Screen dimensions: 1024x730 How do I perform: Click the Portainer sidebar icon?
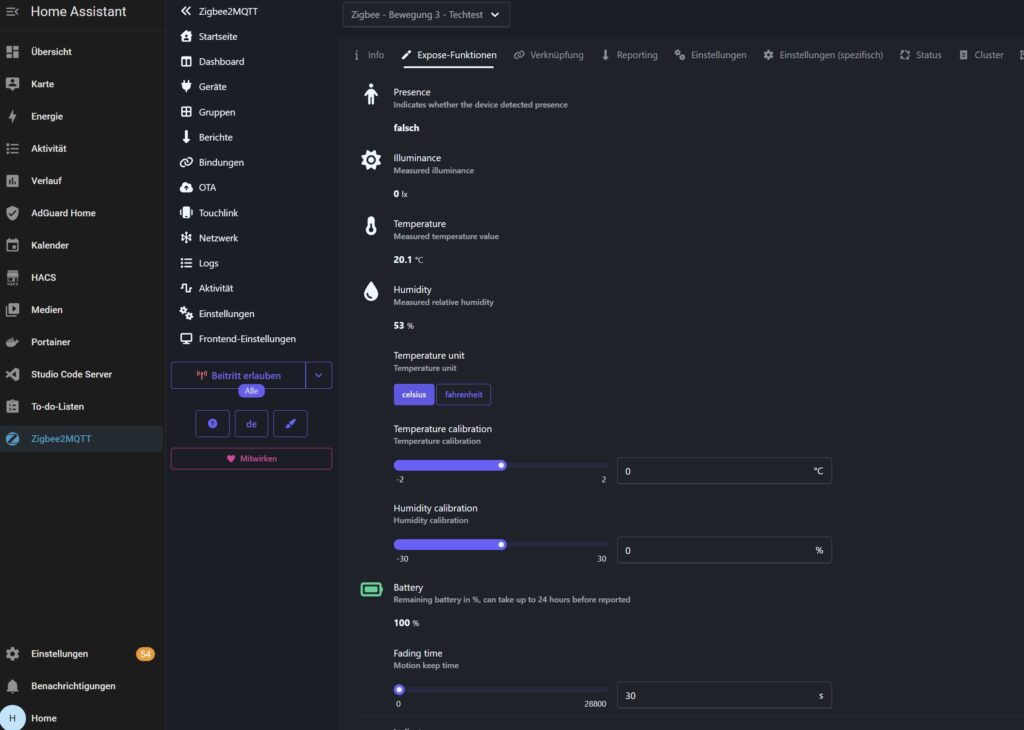click(12, 341)
